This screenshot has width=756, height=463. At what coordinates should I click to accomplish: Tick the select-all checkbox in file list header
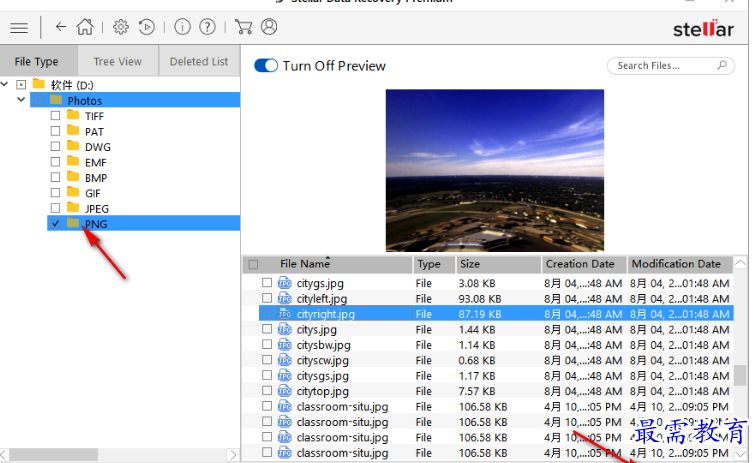[253, 264]
